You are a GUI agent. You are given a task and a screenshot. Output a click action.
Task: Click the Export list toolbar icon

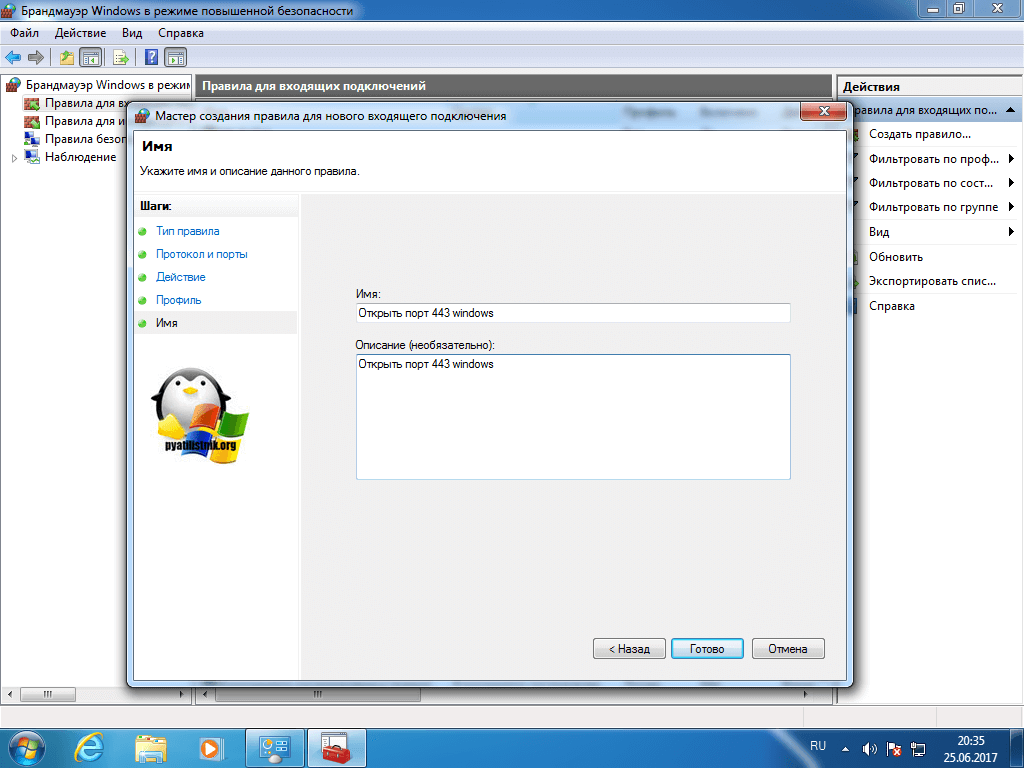click(120, 57)
